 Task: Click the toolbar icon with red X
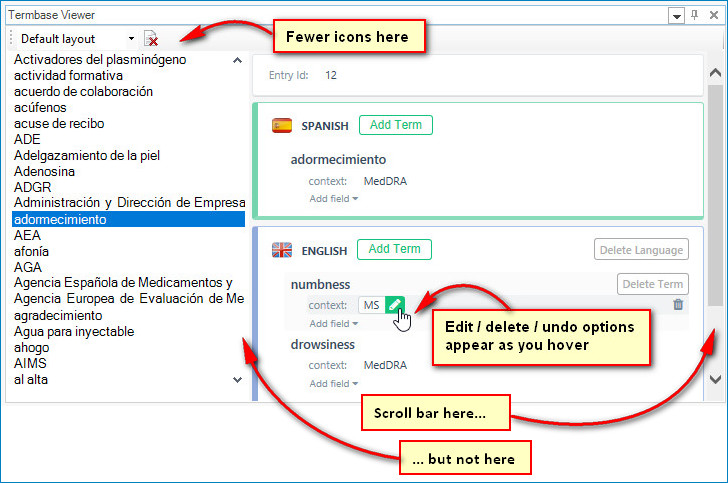[x=151, y=39]
